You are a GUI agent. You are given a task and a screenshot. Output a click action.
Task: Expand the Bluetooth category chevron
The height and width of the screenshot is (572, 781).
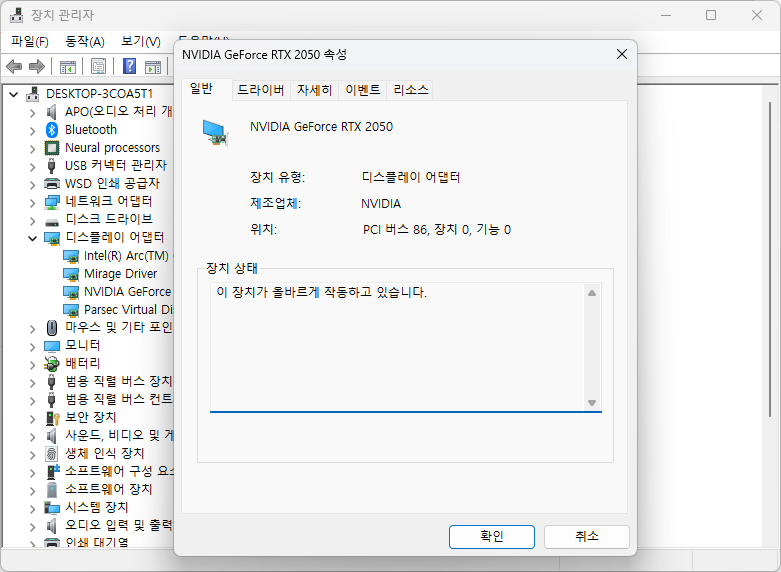[x=32, y=131]
